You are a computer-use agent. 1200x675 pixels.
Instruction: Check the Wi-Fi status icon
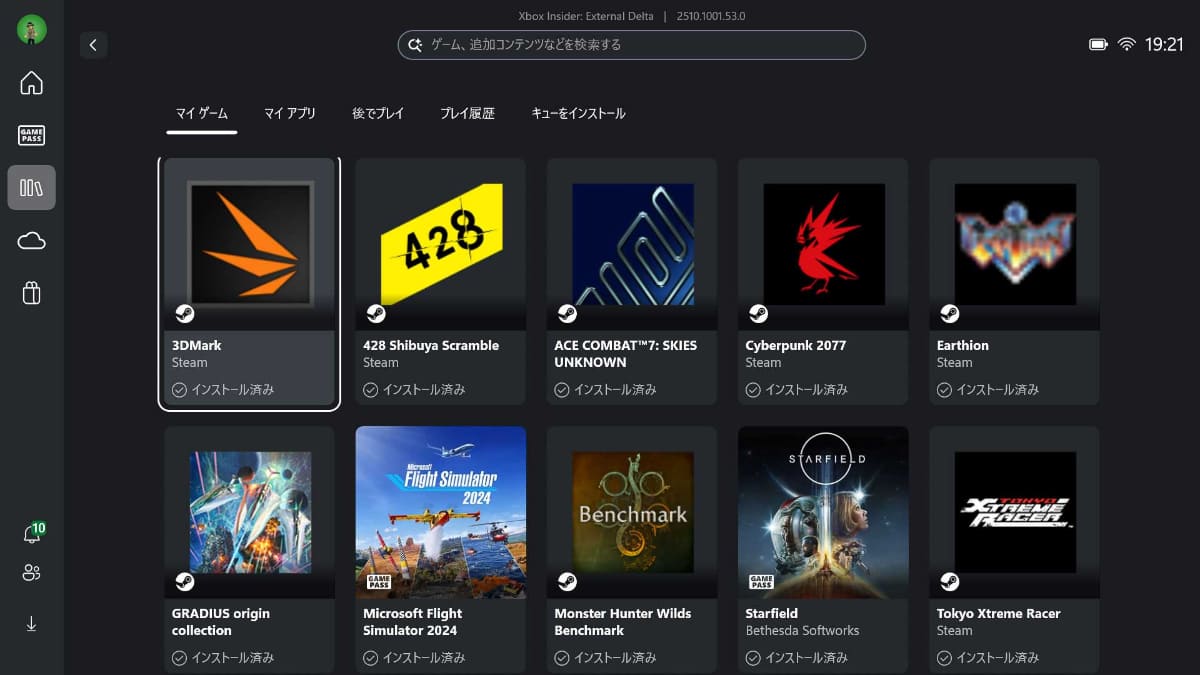click(x=1129, y=43)
